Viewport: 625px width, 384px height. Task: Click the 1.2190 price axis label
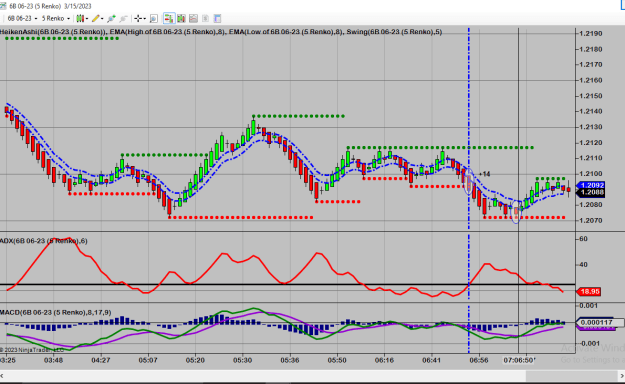[x=591, y=33]
